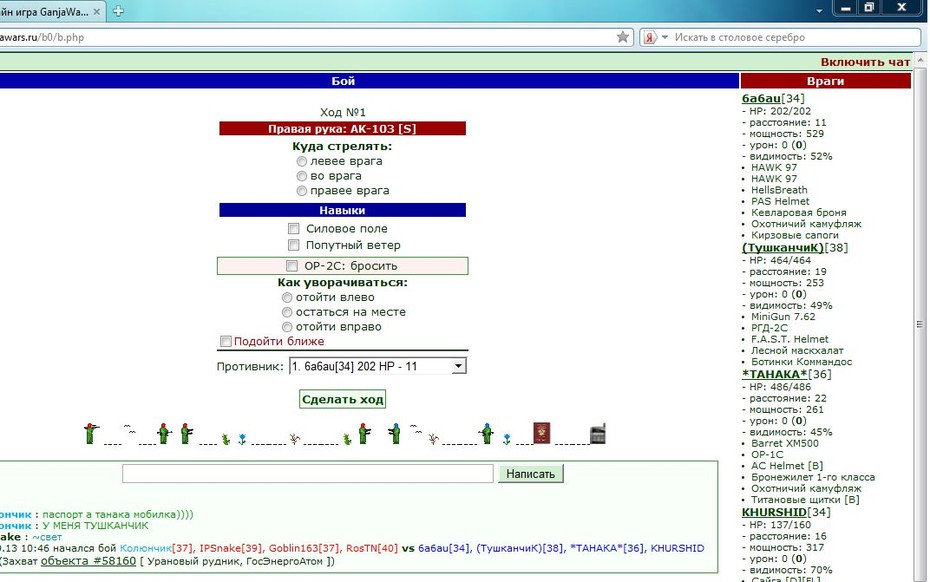This screenshot has height=582, width=930.
Task: Click the red passport icon on battlefield
Action: (x=542, y=433)
